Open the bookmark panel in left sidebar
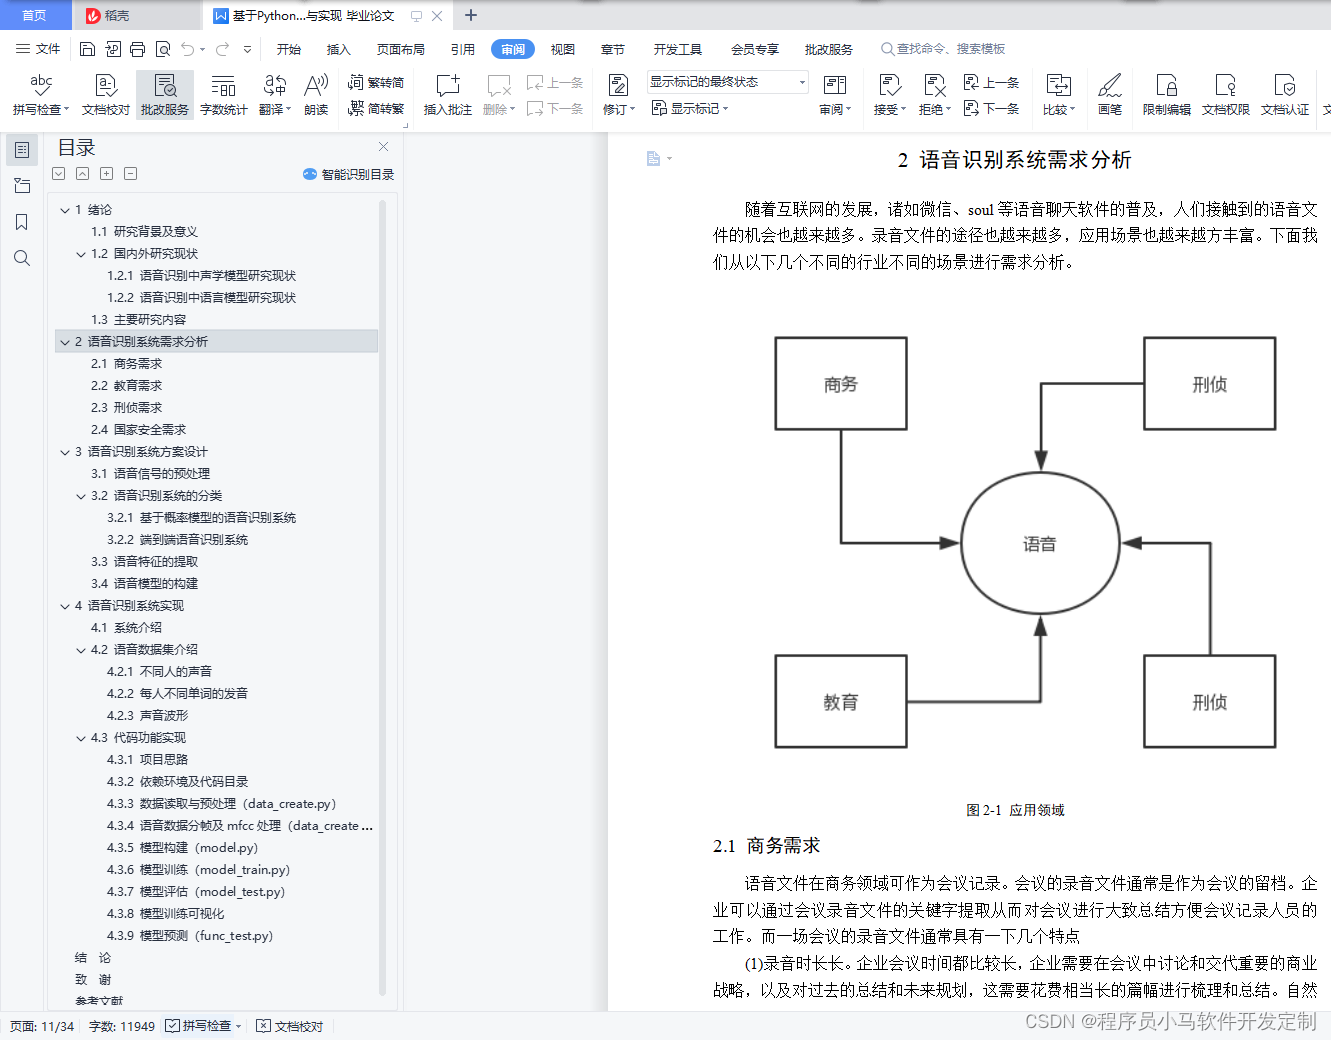The width and height of the screenshot is (1331, 1040). coord(22,222)
